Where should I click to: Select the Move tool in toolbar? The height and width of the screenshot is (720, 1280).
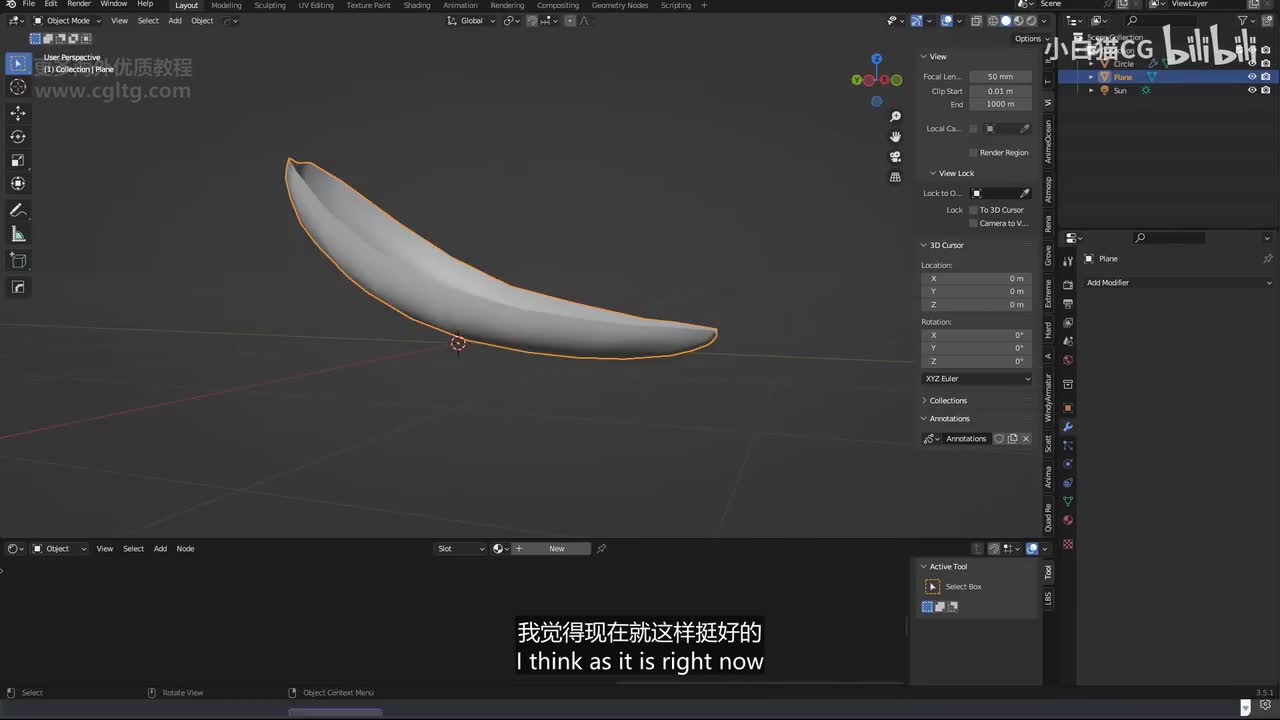point(18,113)
